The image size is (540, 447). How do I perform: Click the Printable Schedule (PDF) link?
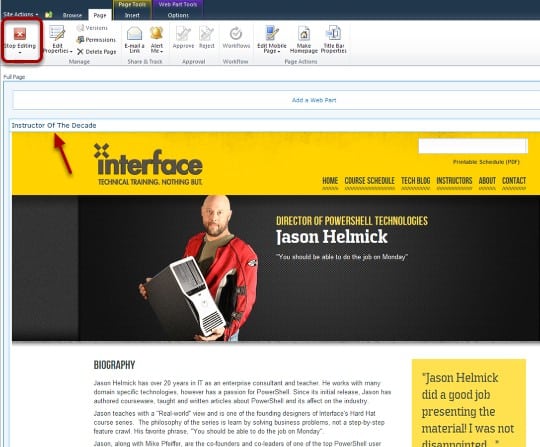(486, 162)
